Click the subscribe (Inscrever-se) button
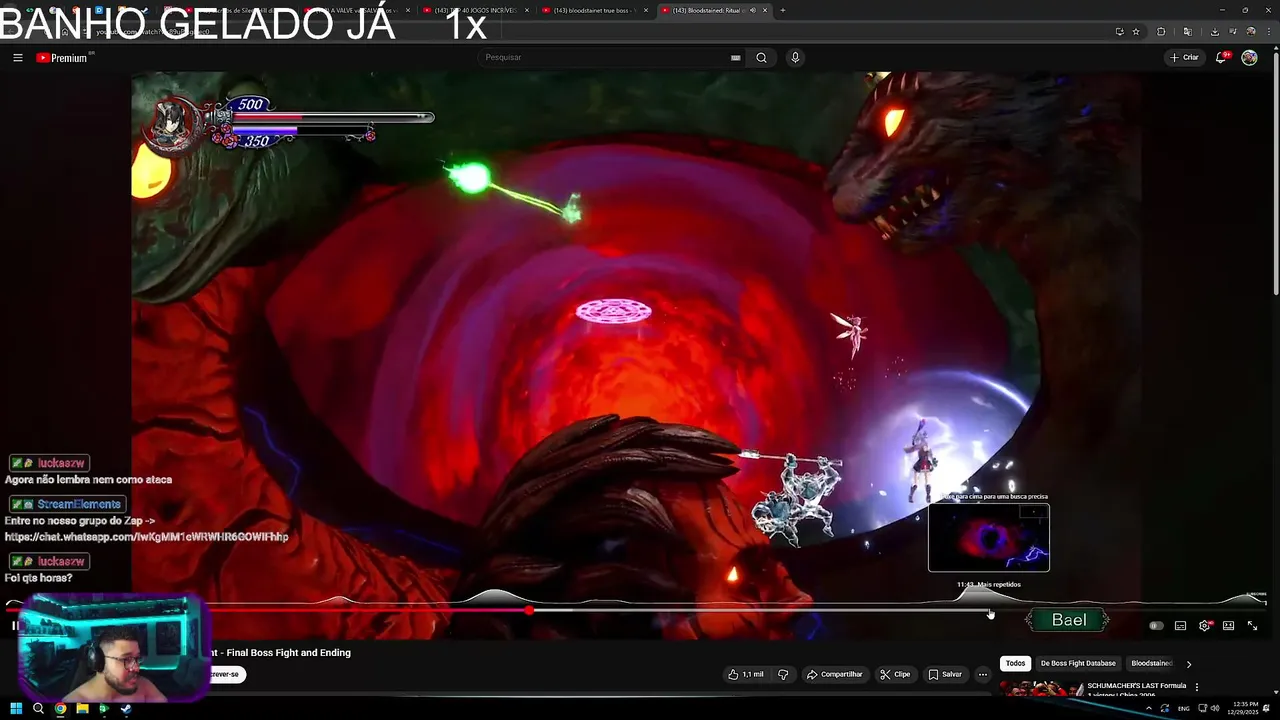This screenshot has width=1280, height=720. [x=226, y=674]
